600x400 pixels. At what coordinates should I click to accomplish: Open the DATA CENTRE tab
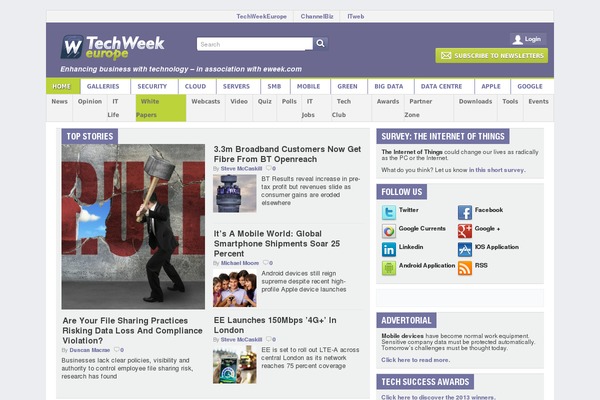pos(441,86)
